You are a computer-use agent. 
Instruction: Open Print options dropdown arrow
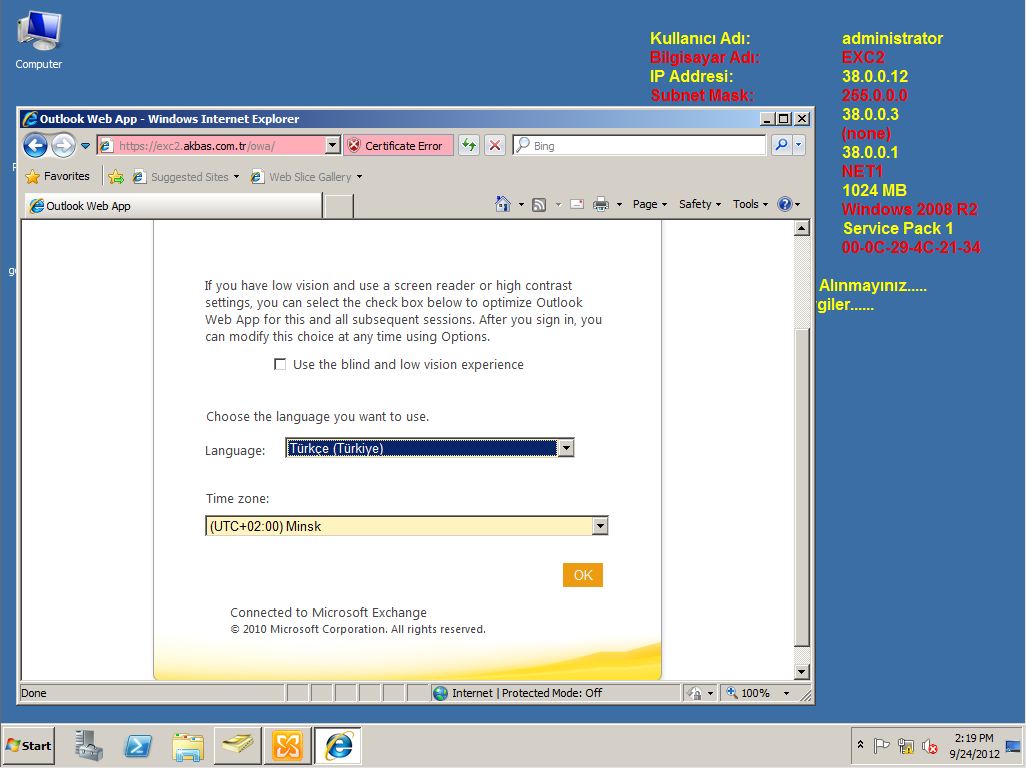pos(619,205)
